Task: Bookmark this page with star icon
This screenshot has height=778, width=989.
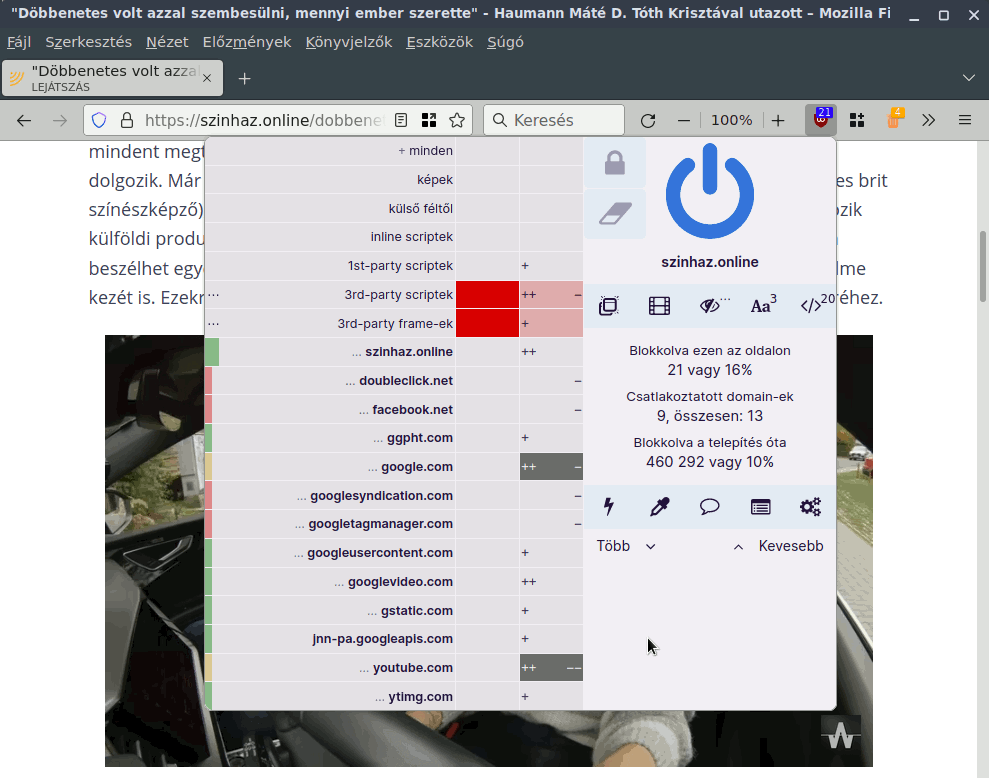Action: [x=457, y=120]
